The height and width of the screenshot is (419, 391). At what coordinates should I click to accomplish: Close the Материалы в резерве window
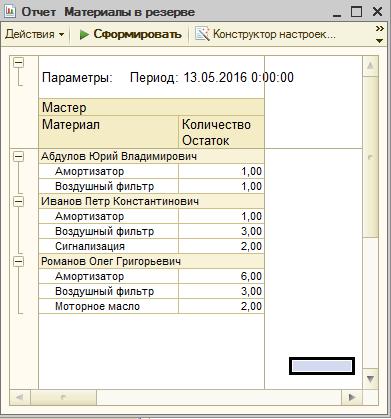click(377, 12)
